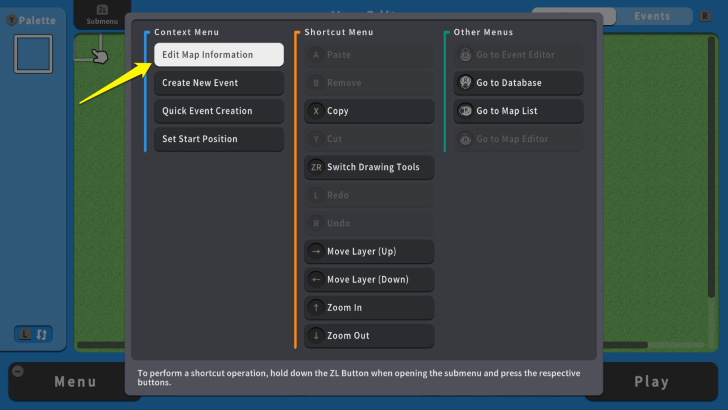Select Set Start Position
This screenshot has height=410, width=728.
coord(219,139)
